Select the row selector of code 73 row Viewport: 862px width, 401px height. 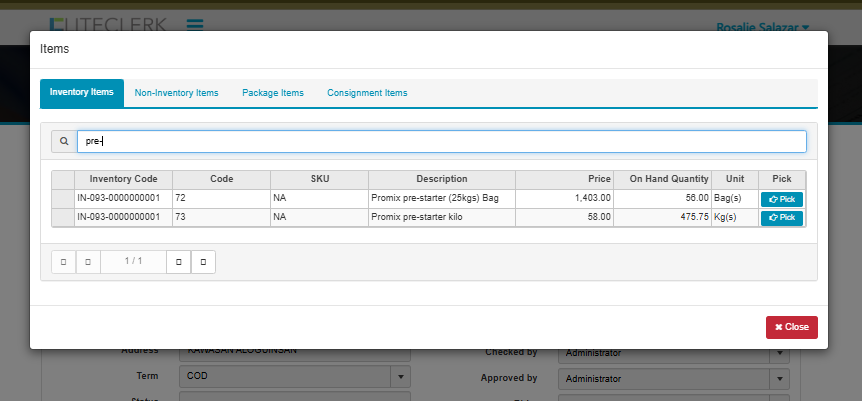click(63, 217)
